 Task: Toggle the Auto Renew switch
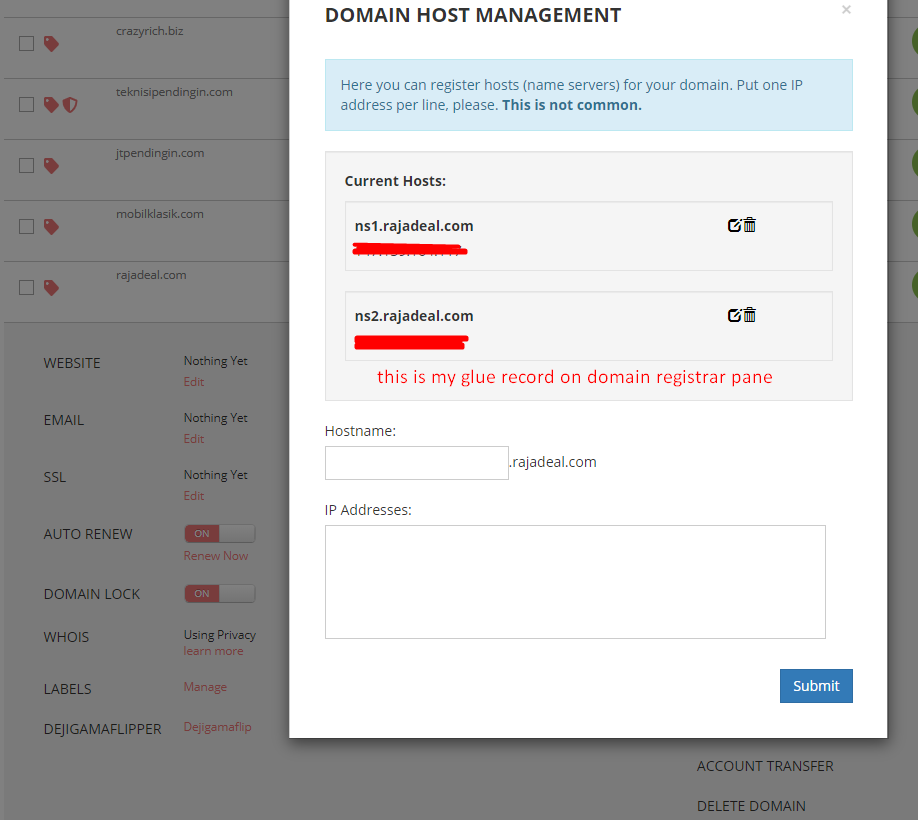click(x=219, y=534)
